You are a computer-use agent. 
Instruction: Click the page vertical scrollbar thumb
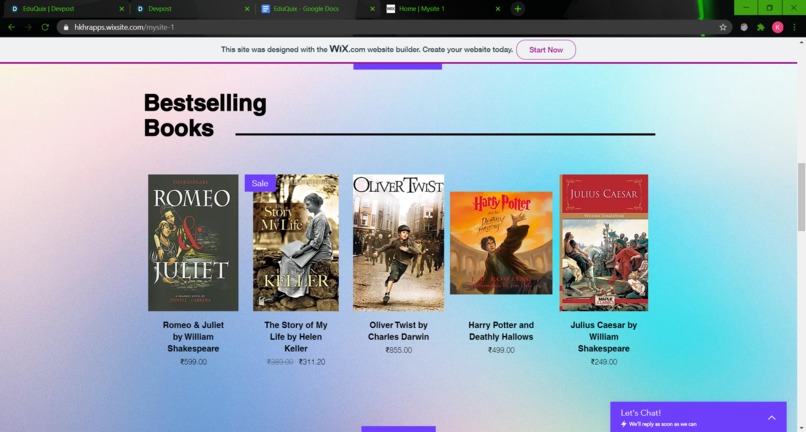coord(801,197)
